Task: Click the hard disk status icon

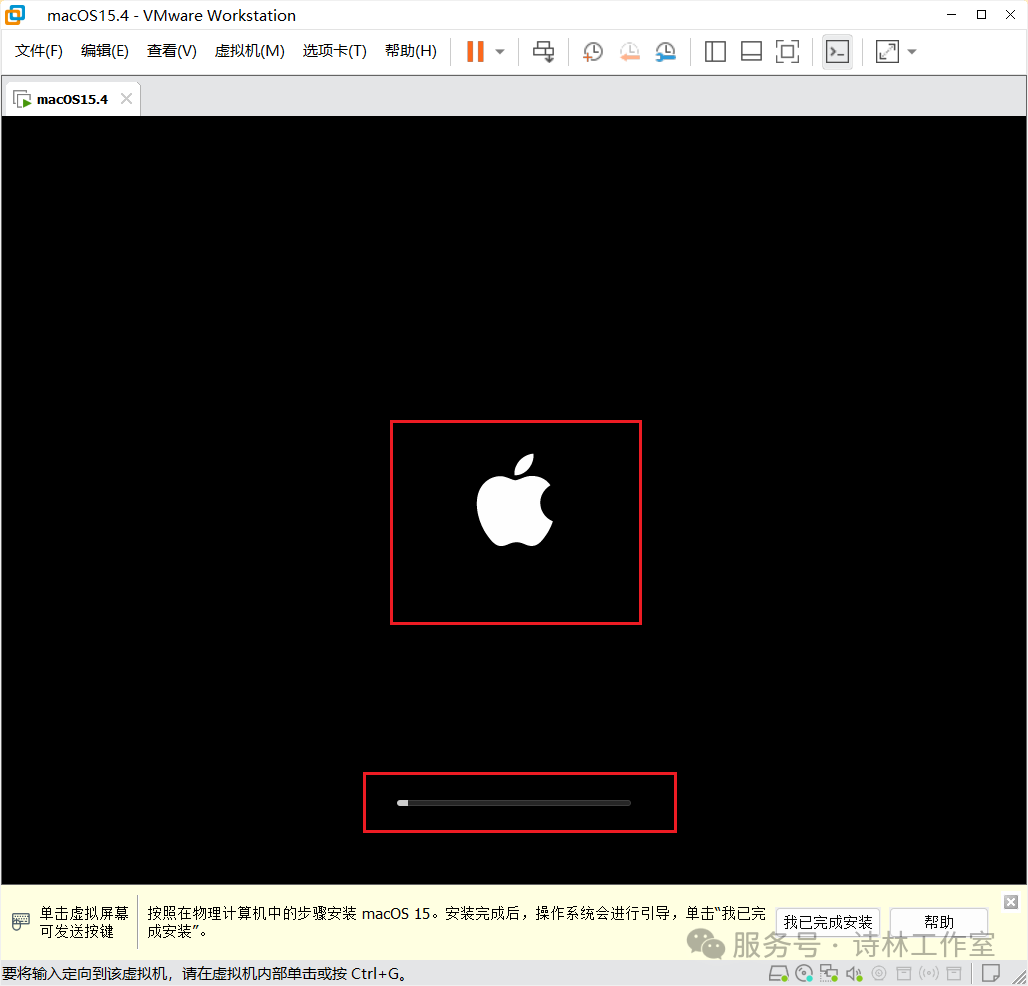Action: [779, 974]
